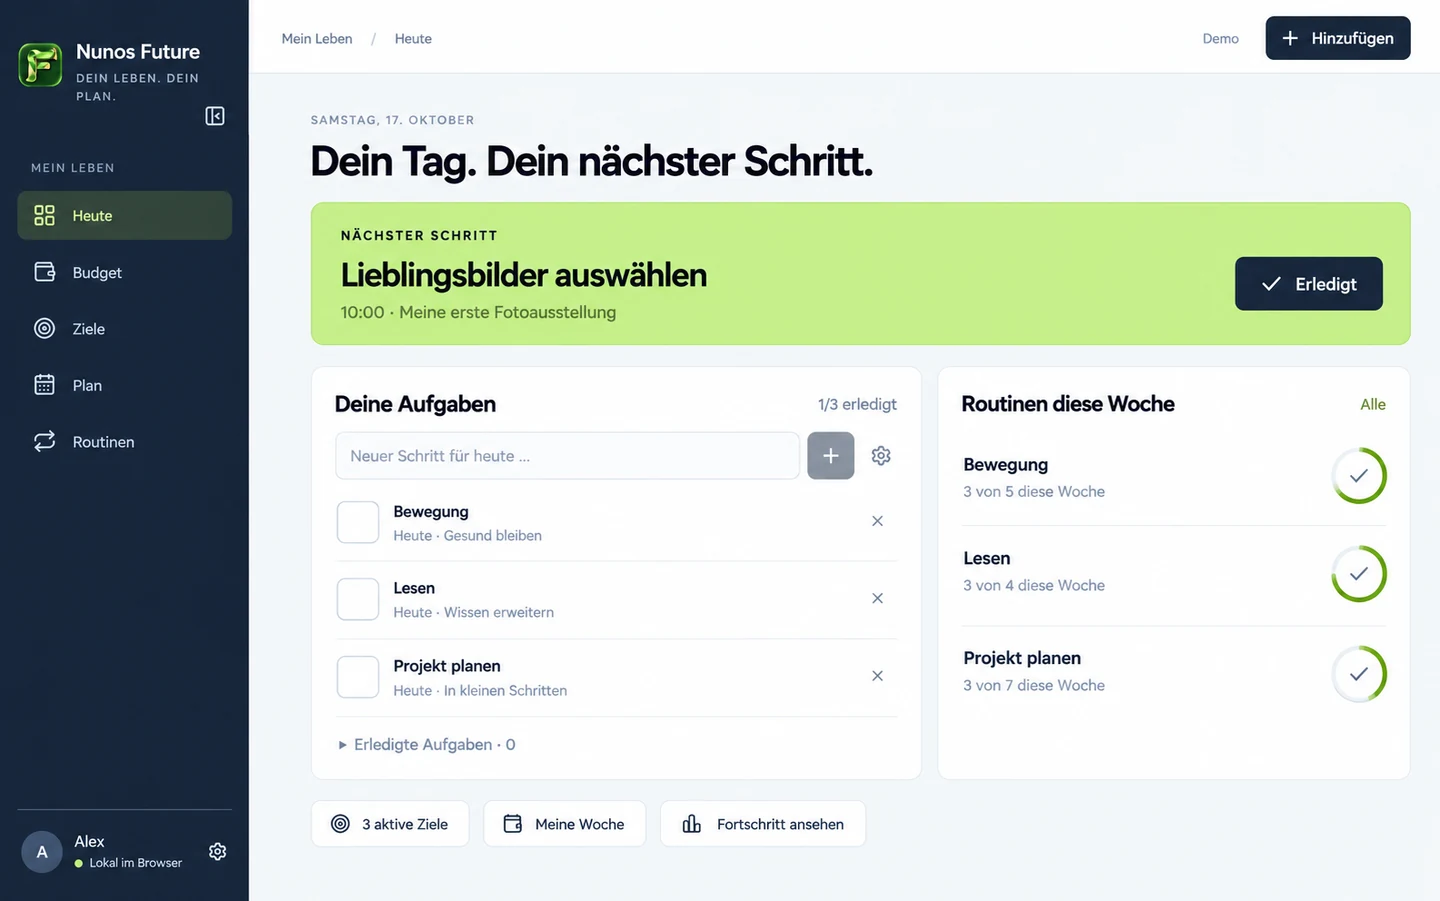Check the Projekt planen task checkbox
Viewport: 1440px width, 901px height.
coord(358,677)
